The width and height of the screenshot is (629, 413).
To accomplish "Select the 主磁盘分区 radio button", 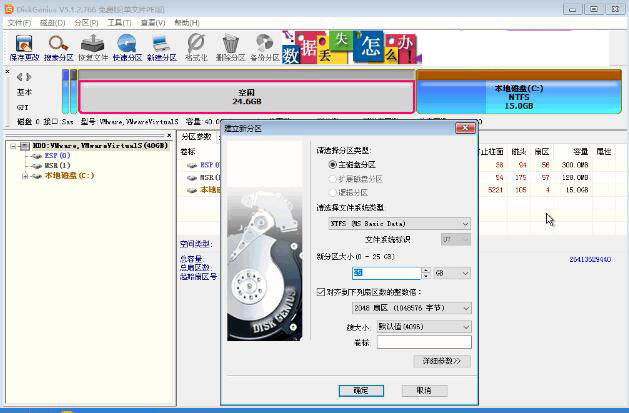I will tap(332, 164).
